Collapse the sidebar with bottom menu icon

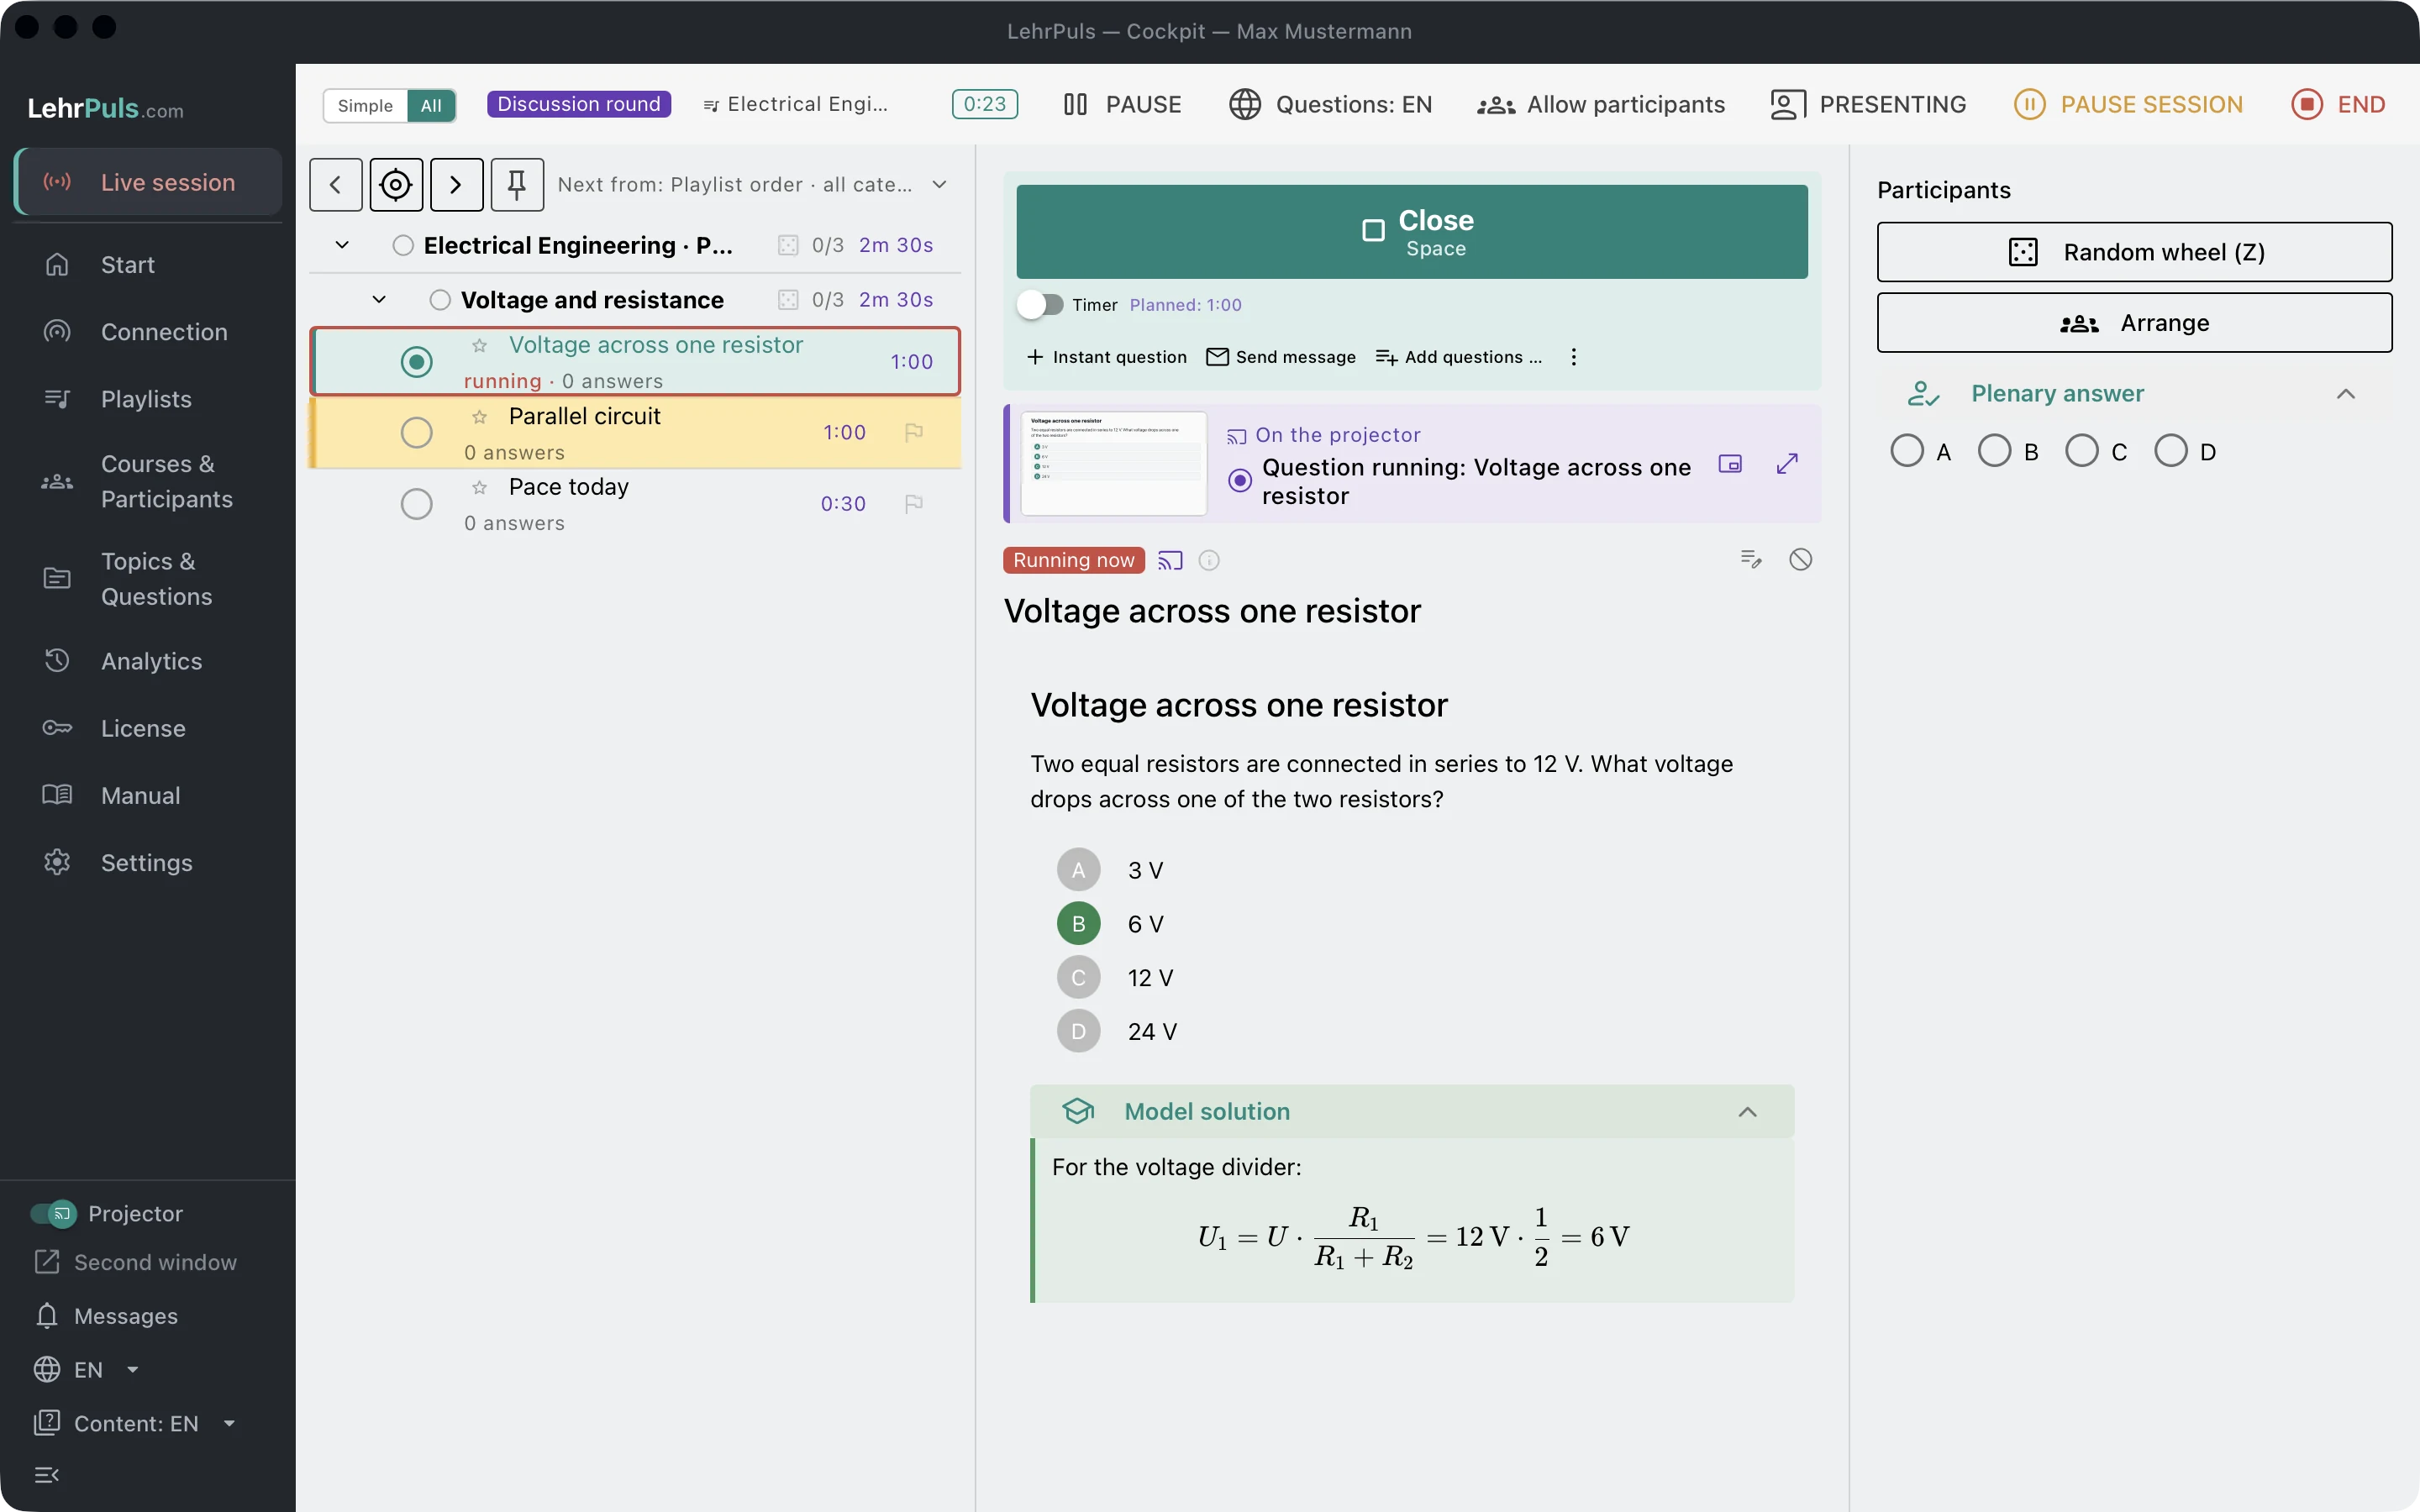tap(47, 1475)
